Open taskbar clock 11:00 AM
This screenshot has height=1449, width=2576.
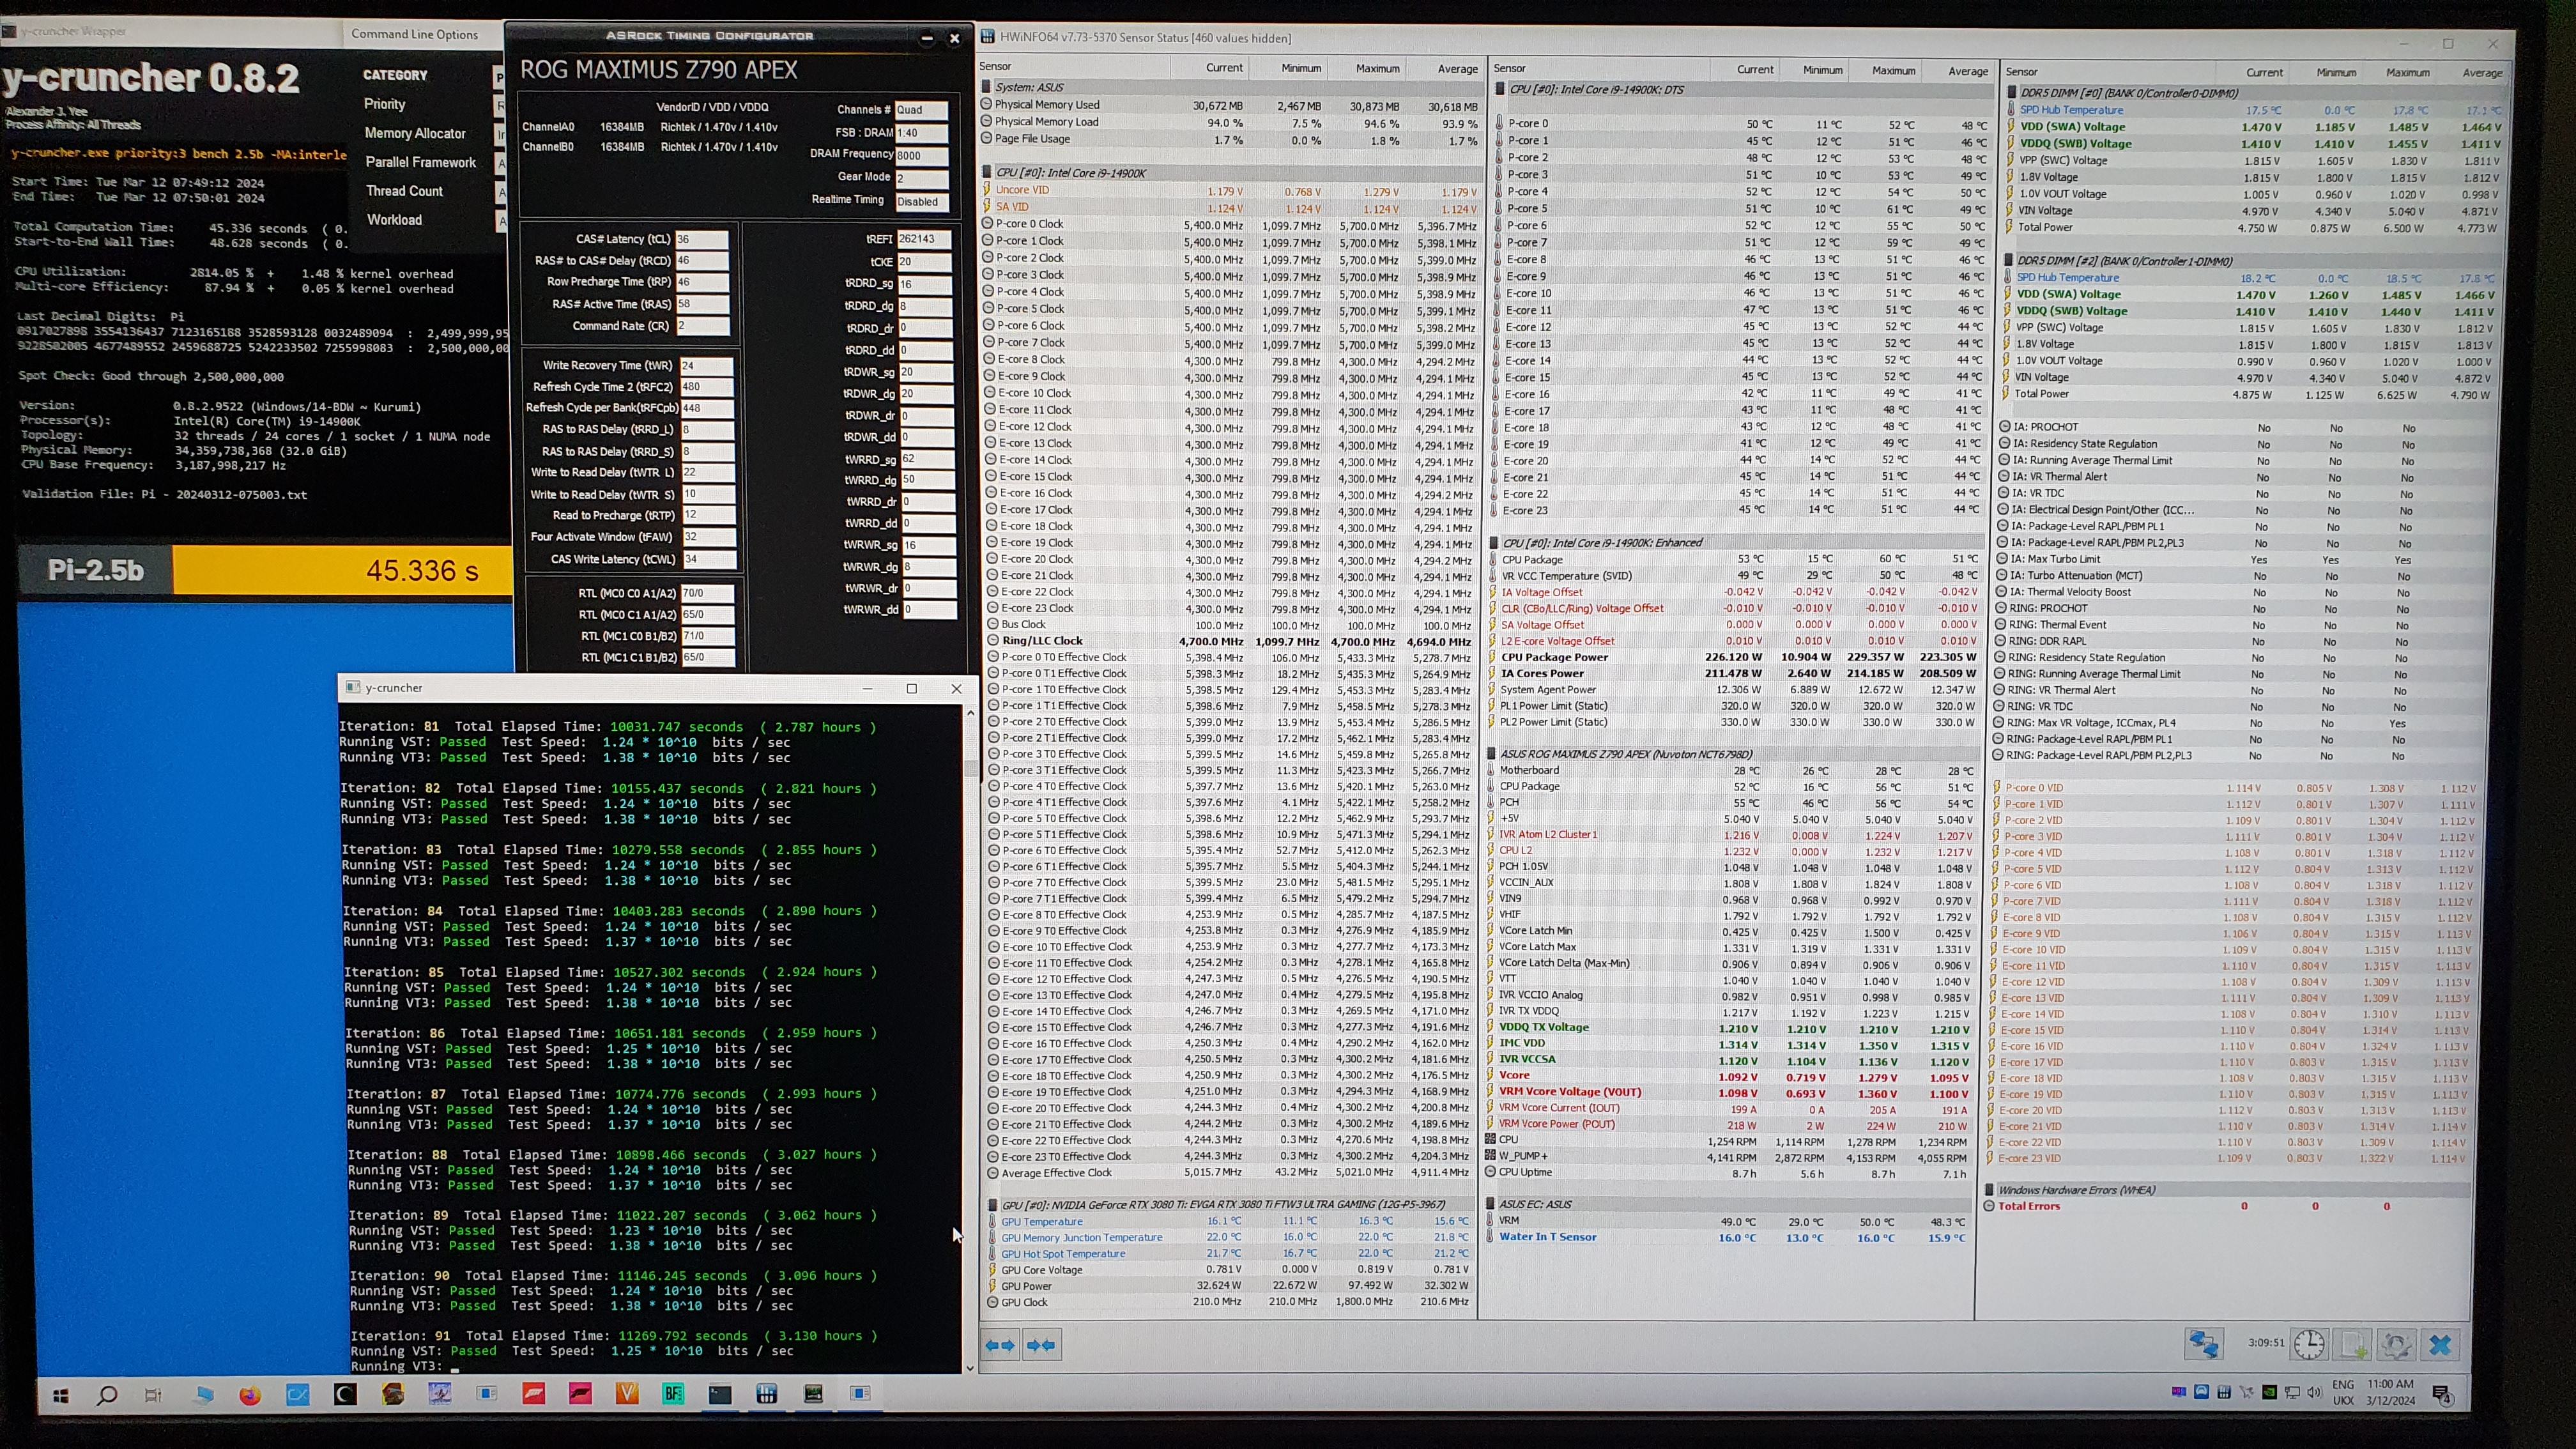coord(2391,1392)
